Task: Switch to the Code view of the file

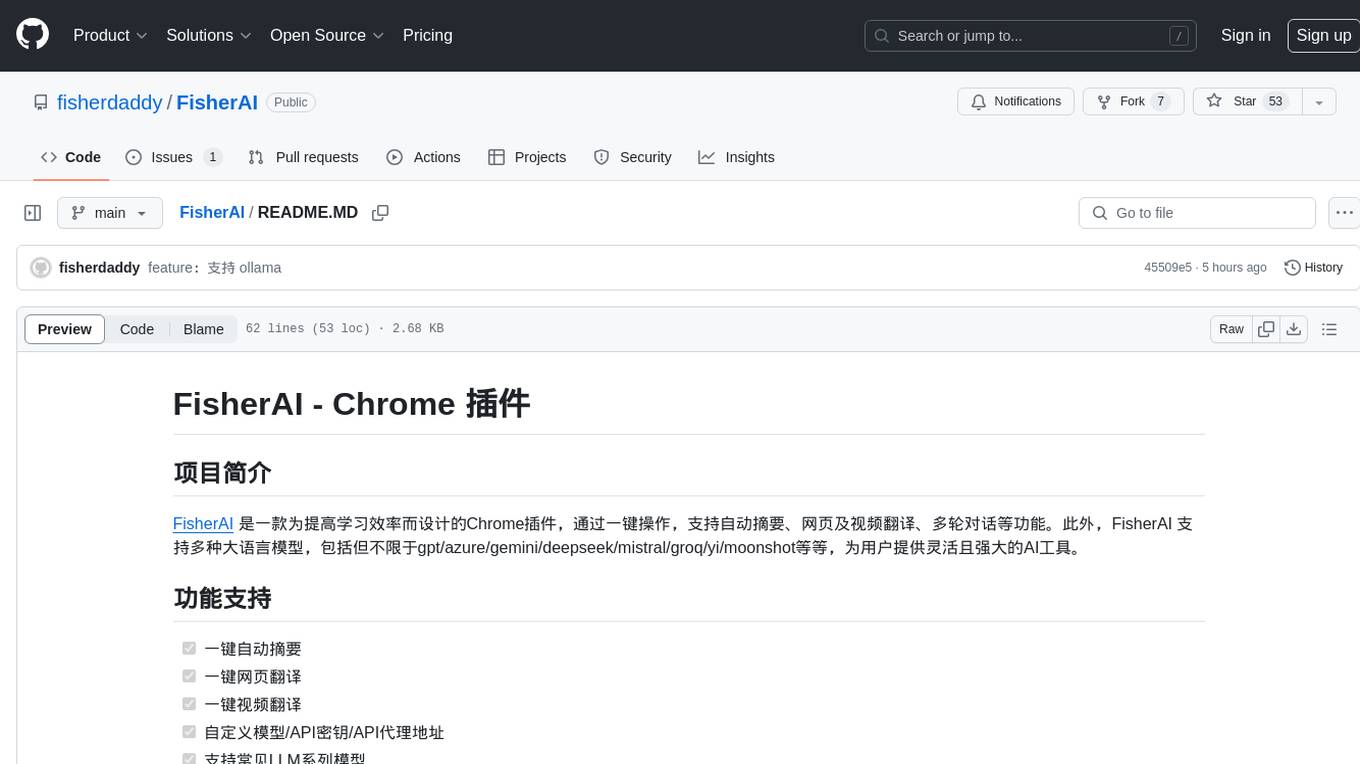Action: [x=137, y=329]
